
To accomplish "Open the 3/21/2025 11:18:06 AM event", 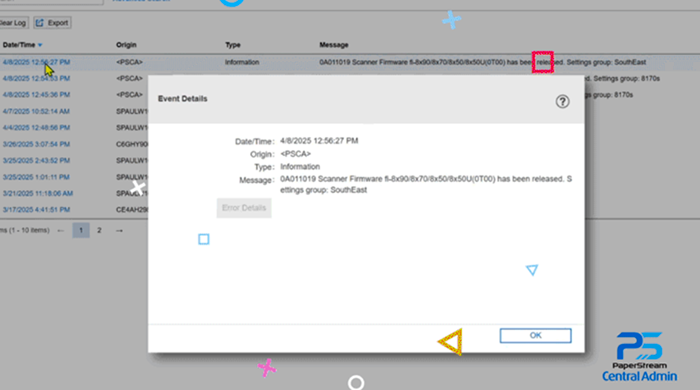I will click(38, 193).
